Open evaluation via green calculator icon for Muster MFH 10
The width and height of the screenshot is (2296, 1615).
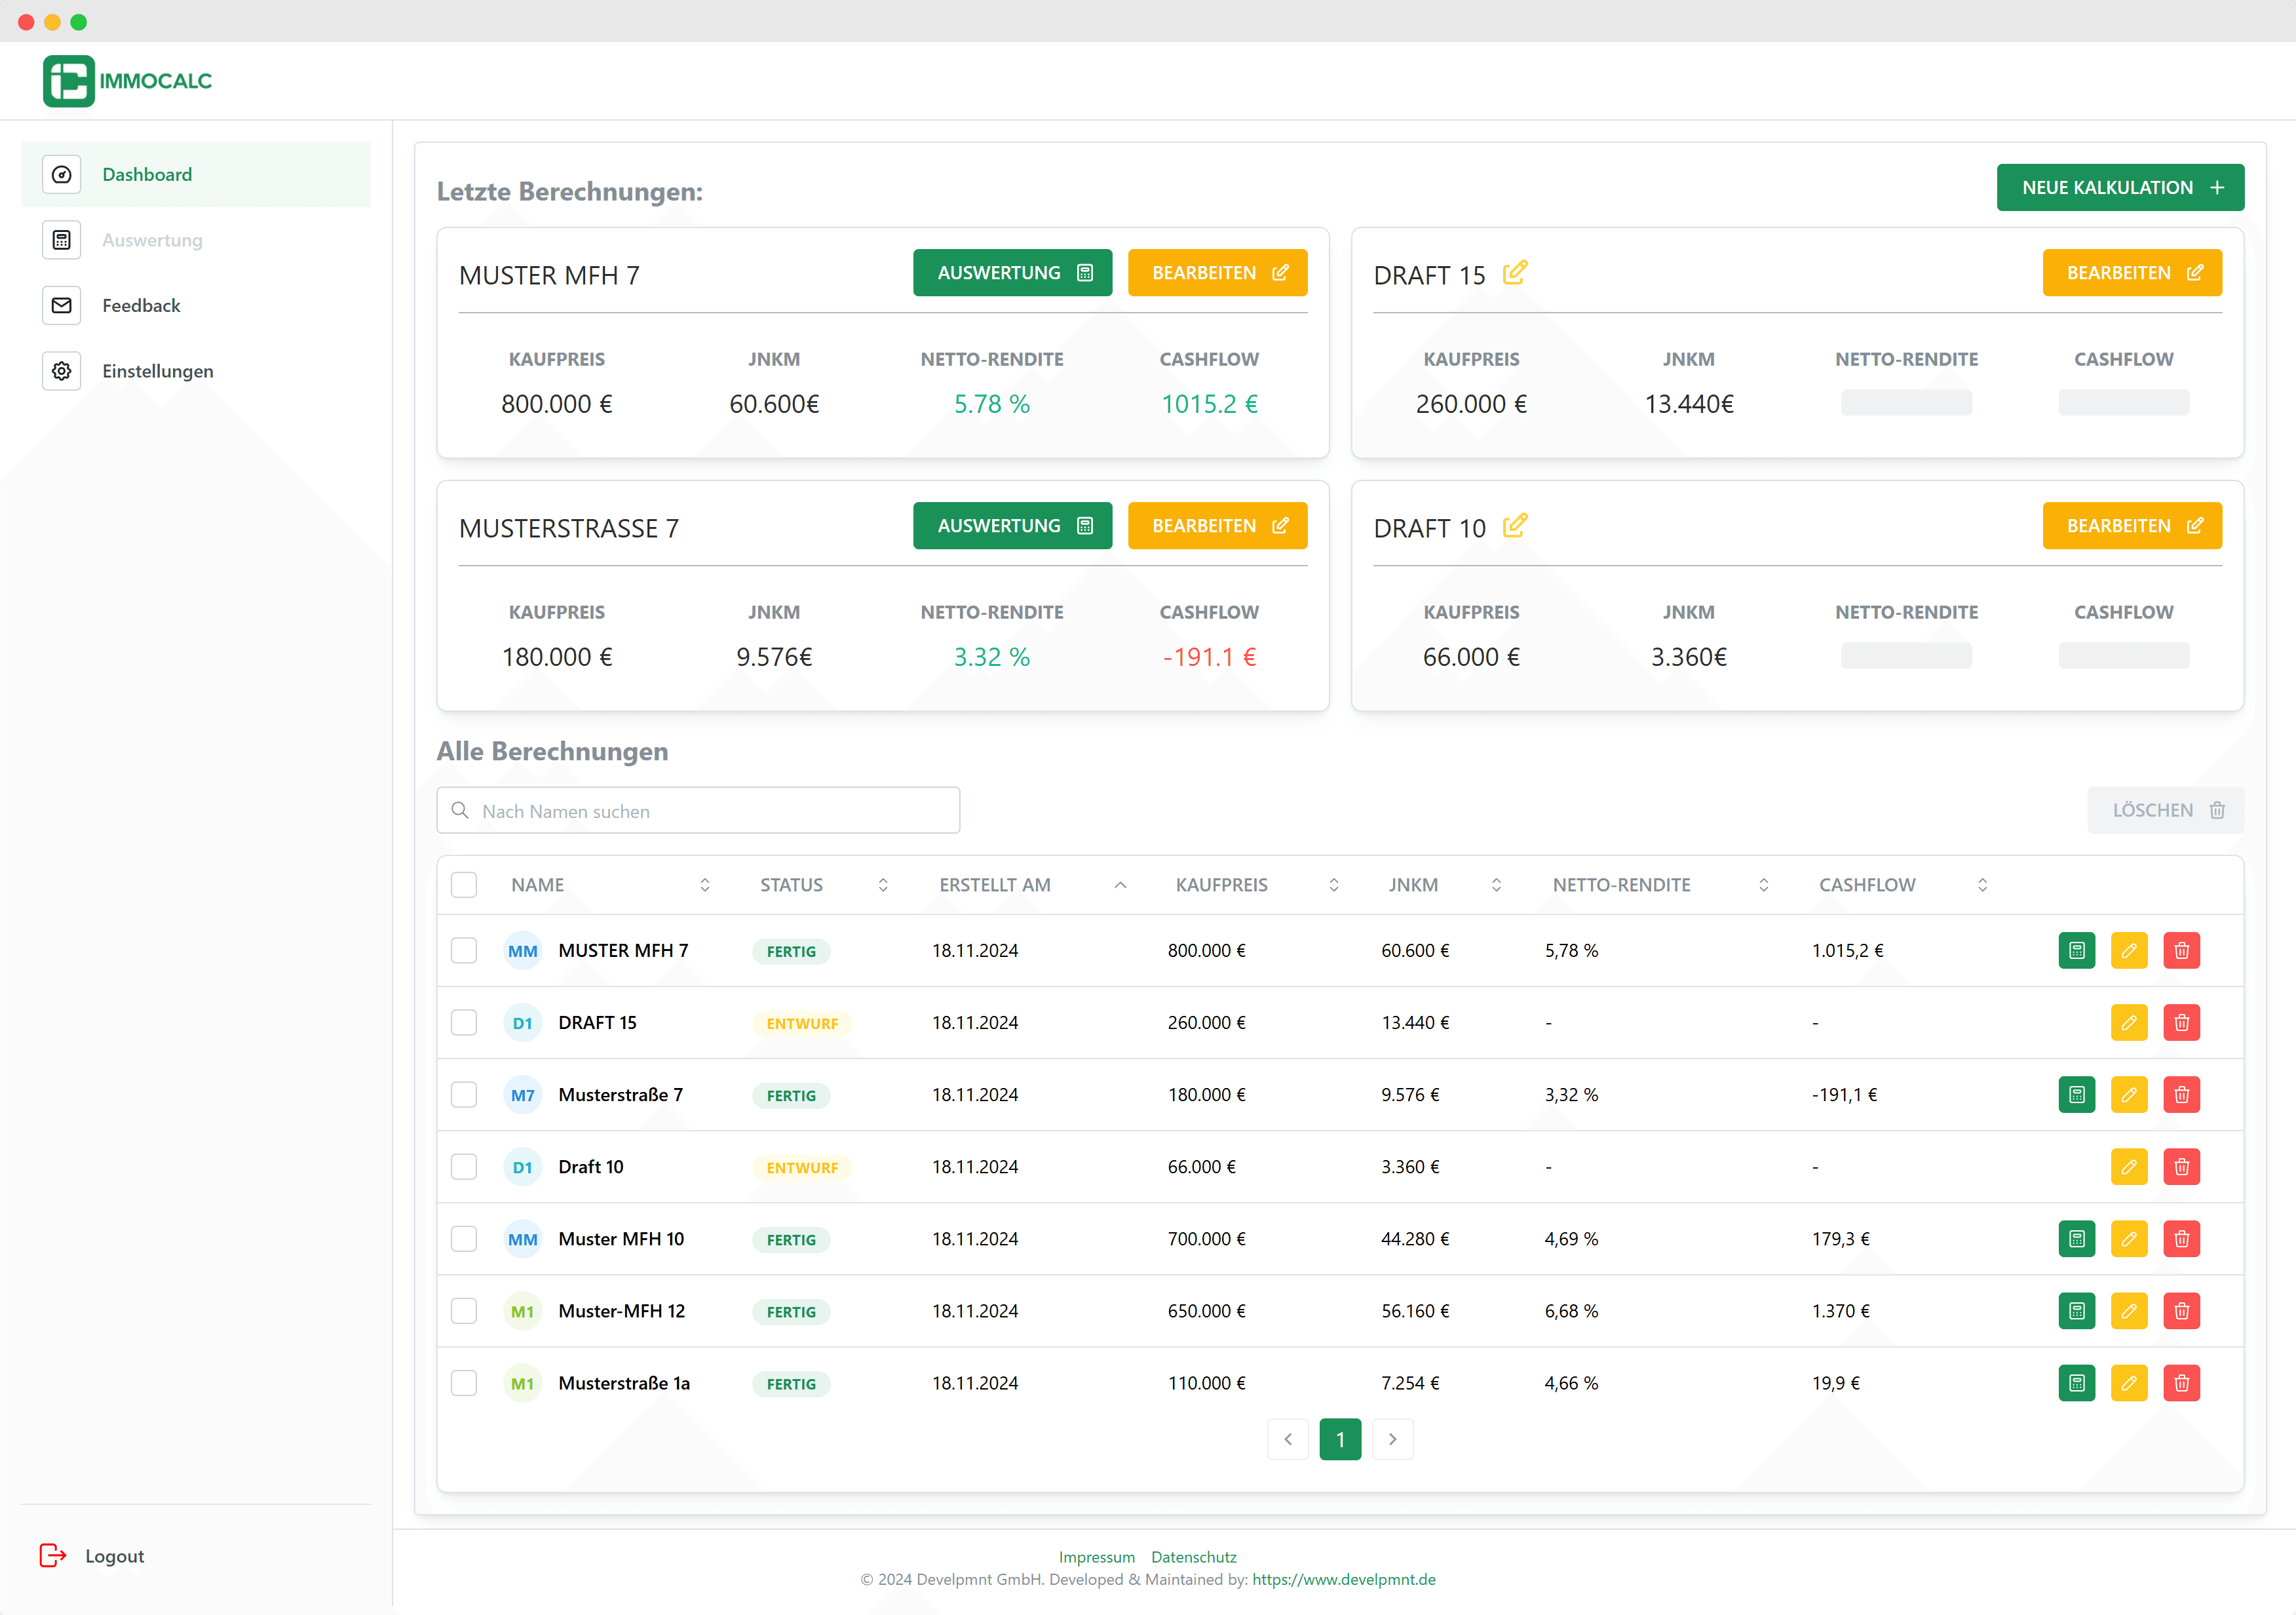click(x=2077, y=1239)
